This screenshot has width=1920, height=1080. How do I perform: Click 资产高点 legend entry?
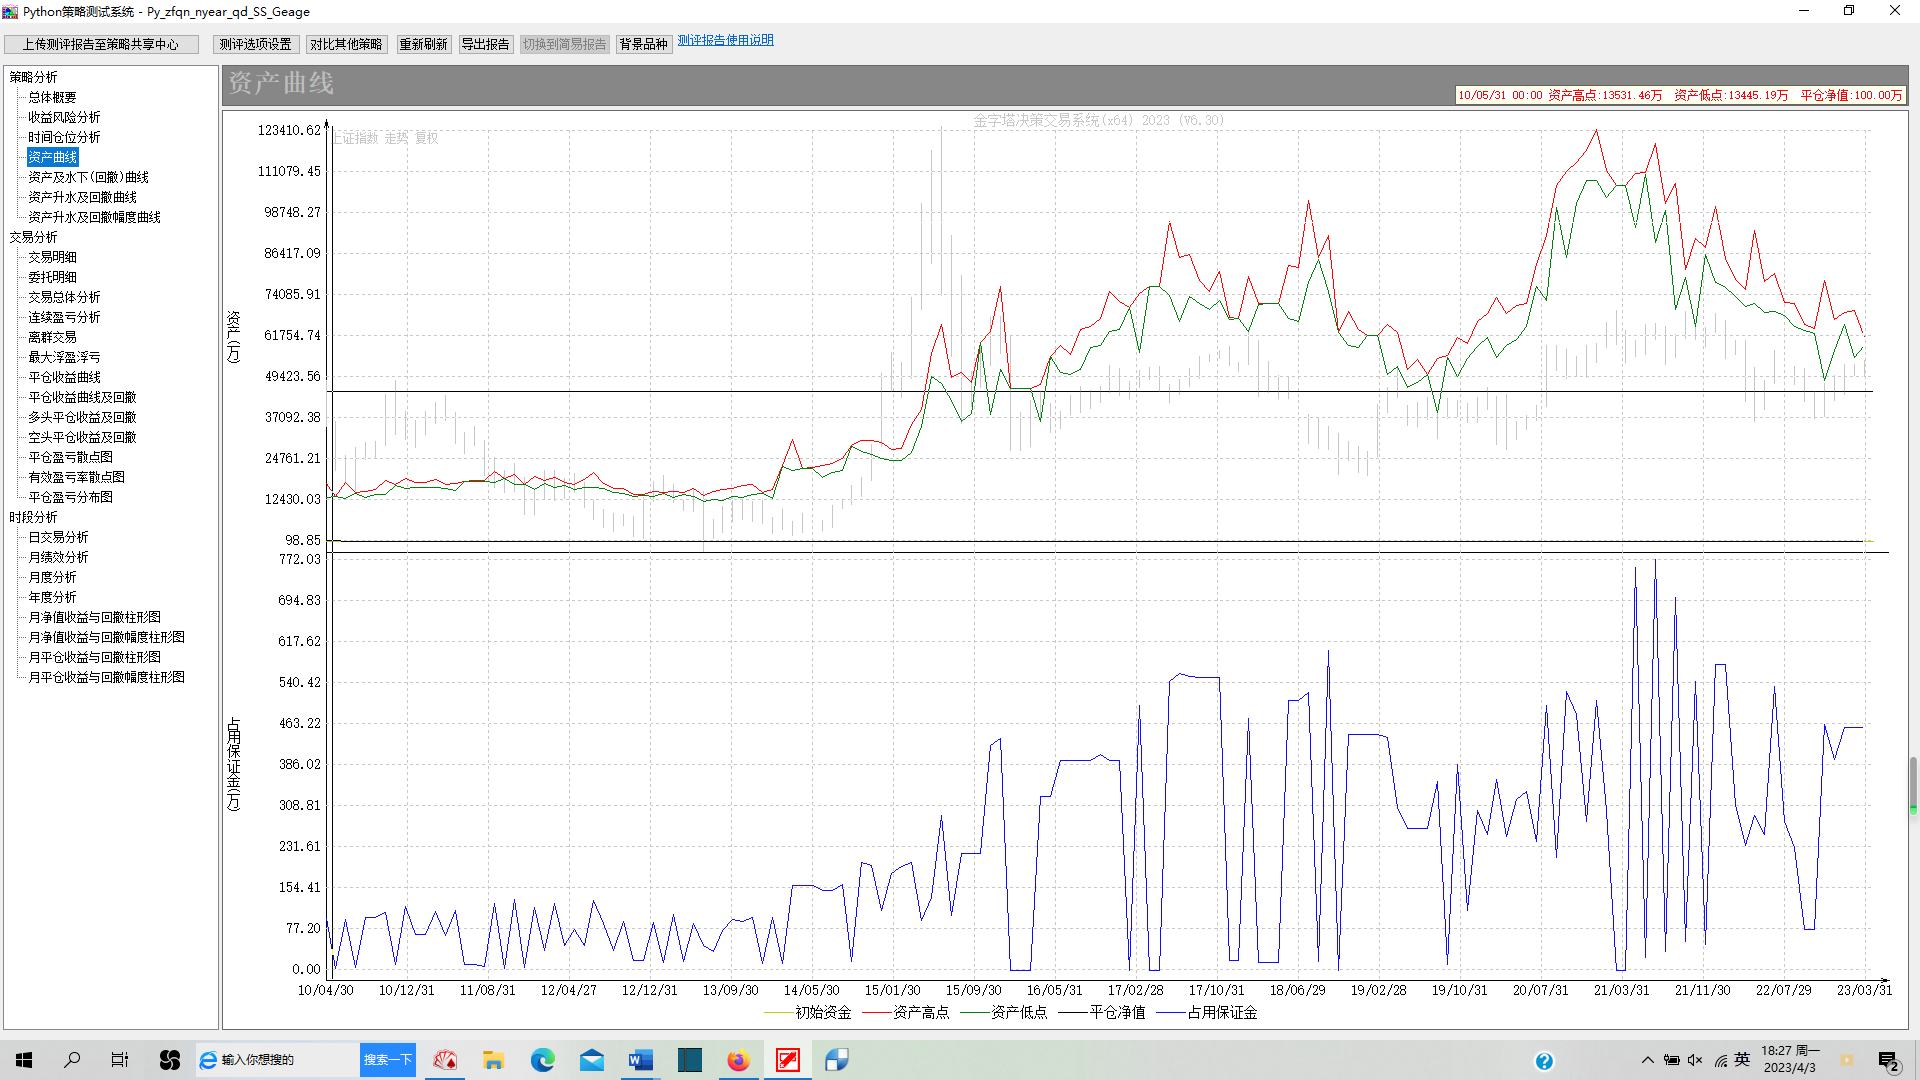pyautogui.click(x=906, y=1013)
